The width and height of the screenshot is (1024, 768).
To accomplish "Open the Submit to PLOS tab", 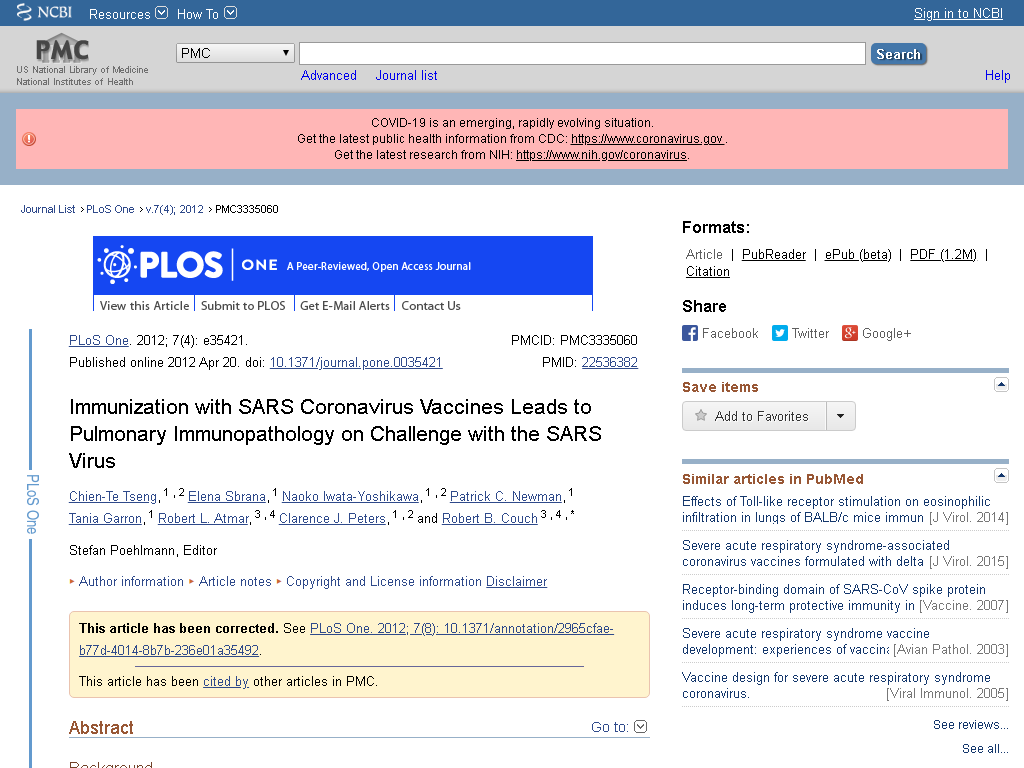I will click(243, 305).
